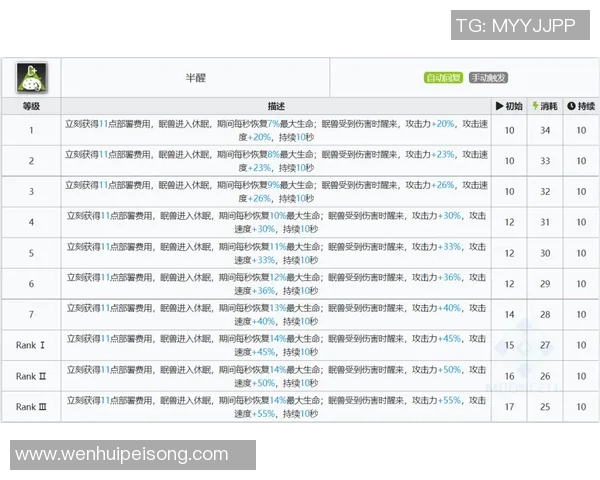The width and height of the screenshot is (600, 480).
Task: Click level 4 description with 攻击力+30%
Action: point(276,222)
